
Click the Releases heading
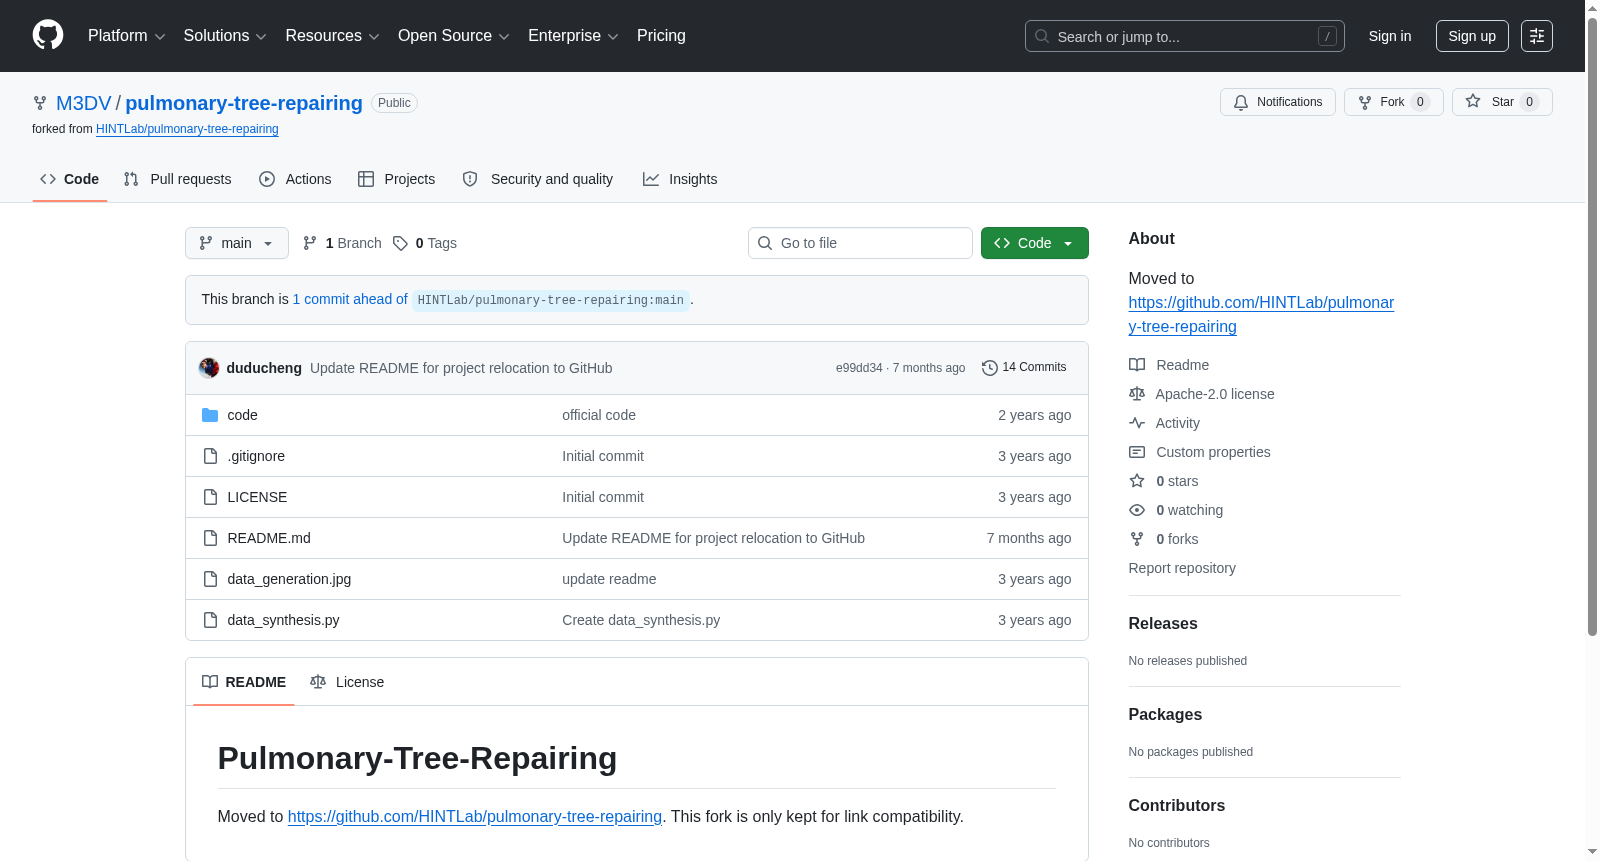click(x=1163, y=623)
